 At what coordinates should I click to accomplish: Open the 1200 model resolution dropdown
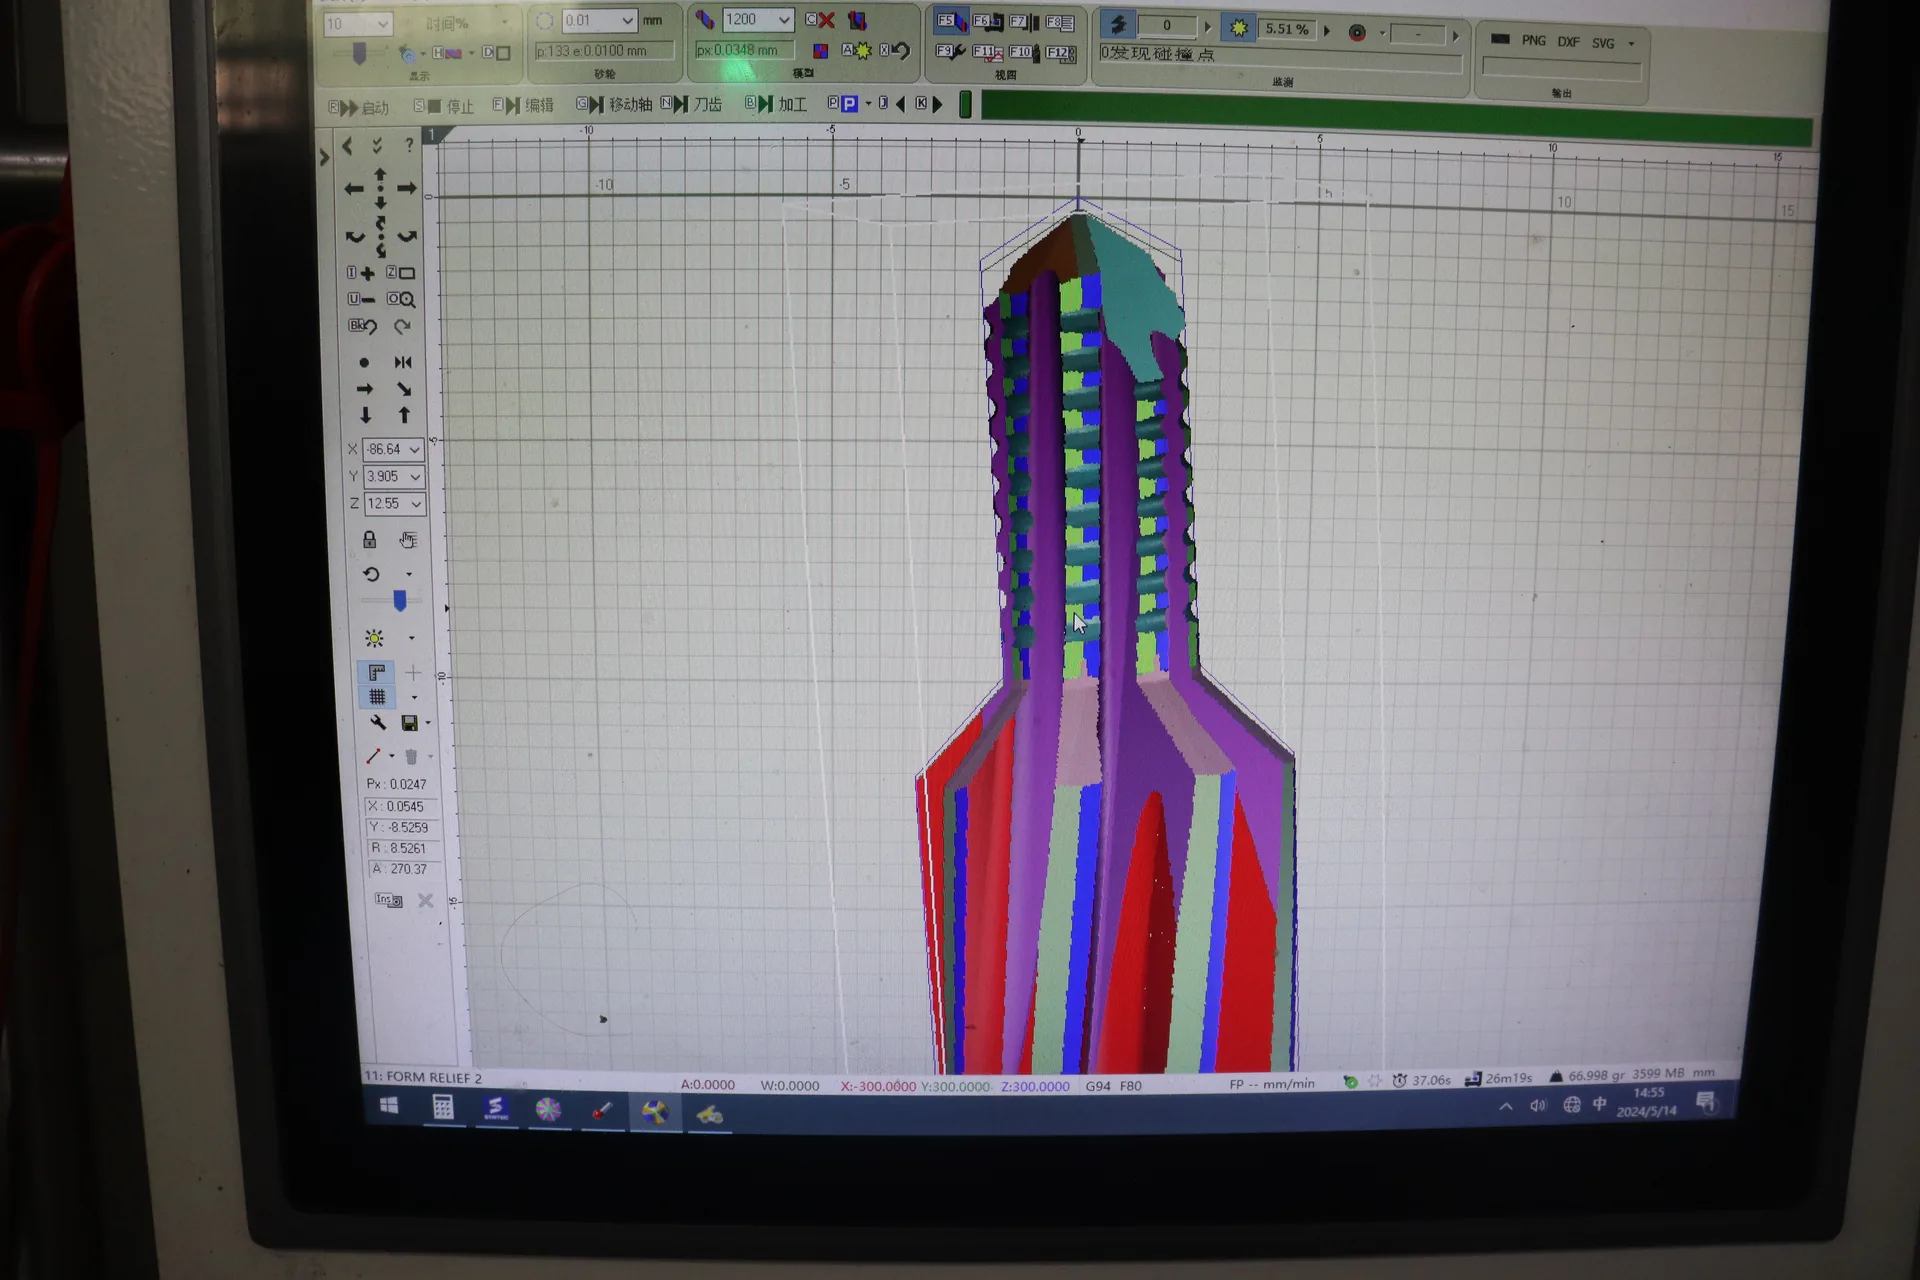coord(783,19)
